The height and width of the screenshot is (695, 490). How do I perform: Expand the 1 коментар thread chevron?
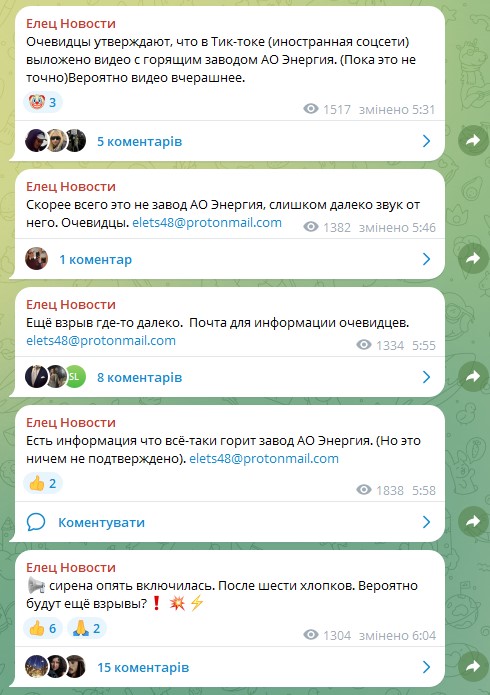point(426,259)
